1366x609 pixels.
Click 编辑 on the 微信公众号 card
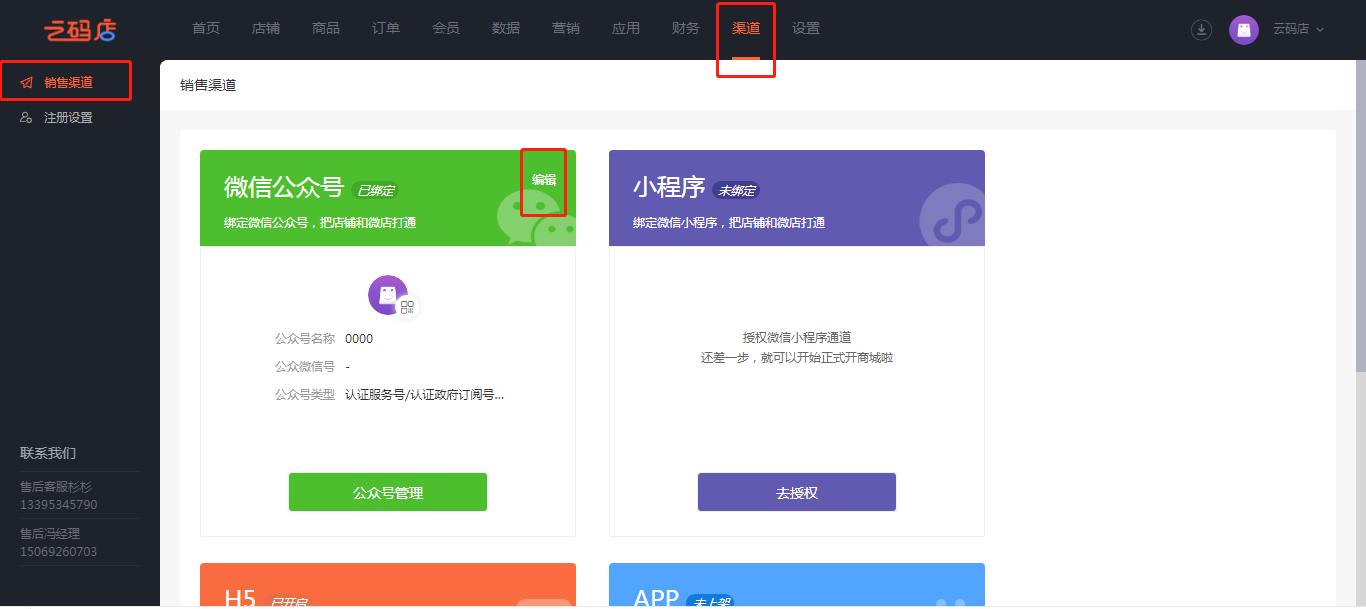point(544,180)
